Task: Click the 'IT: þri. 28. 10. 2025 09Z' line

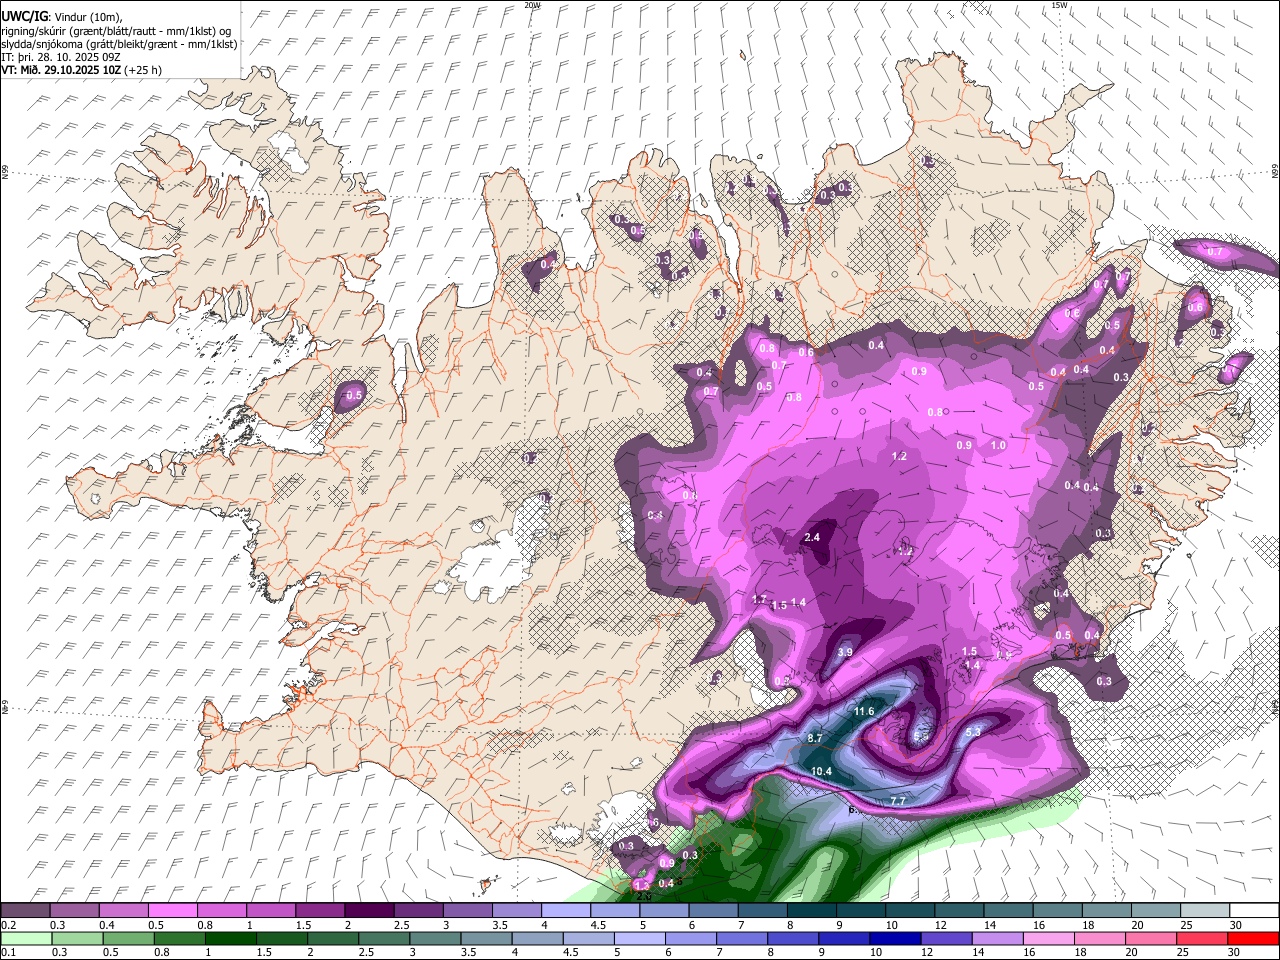Action: 60,57
